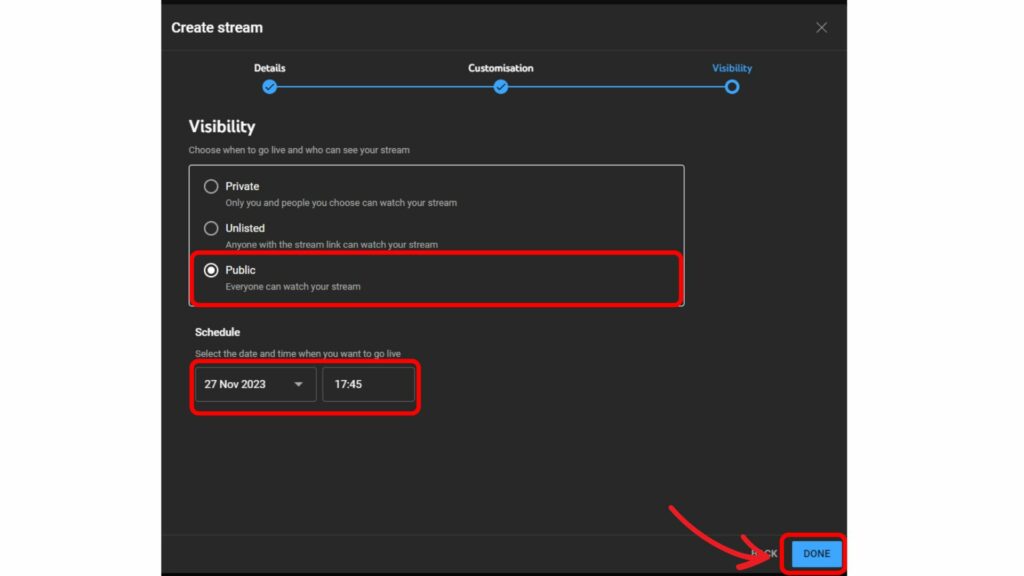This screenshot has width=1024, height=576.
Task: Click 'Everyone can watch your stream' description
Action: tap(293, 286)
